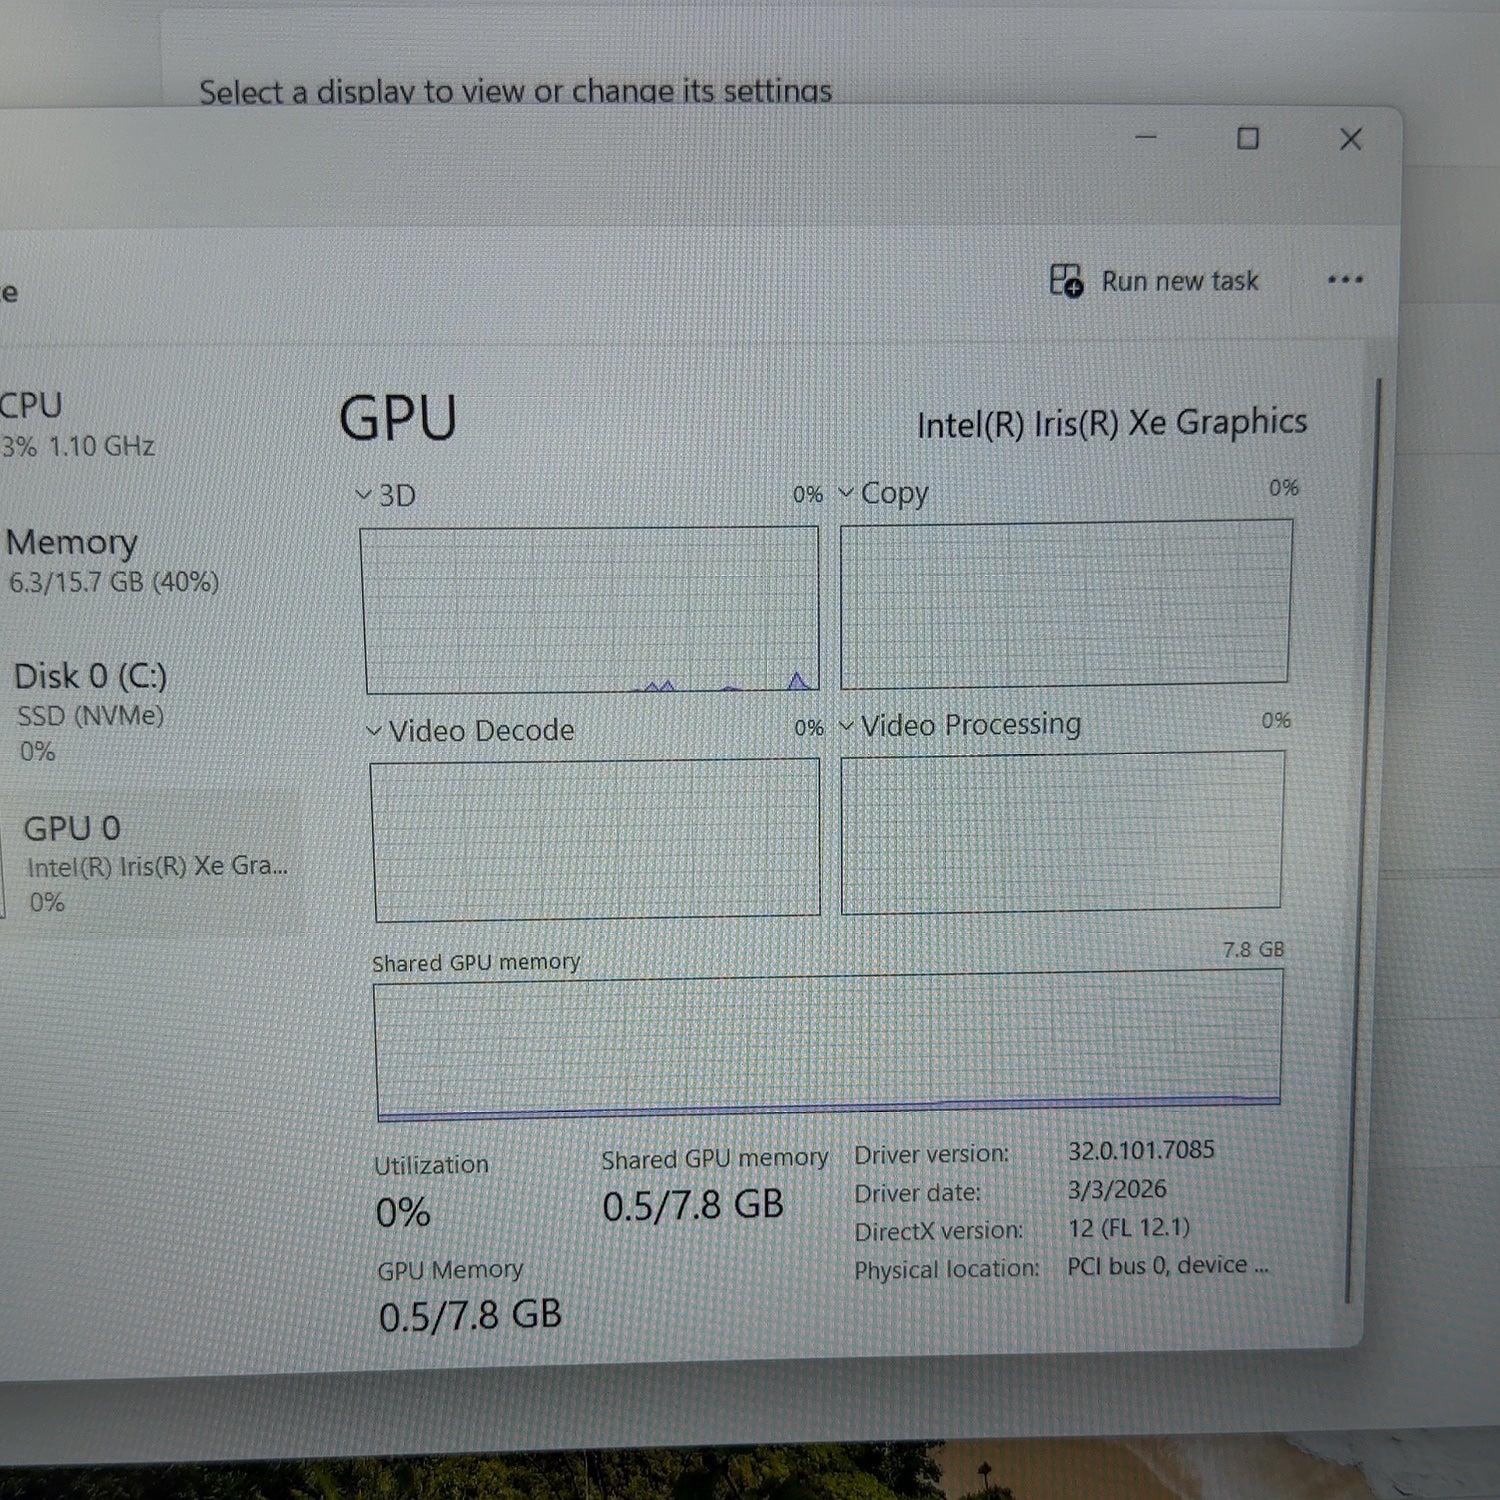Click driver date 3/3/2026
Image resolution: width=1500 pixels, height=1500 pixels.
[x=1117, y=1189]
